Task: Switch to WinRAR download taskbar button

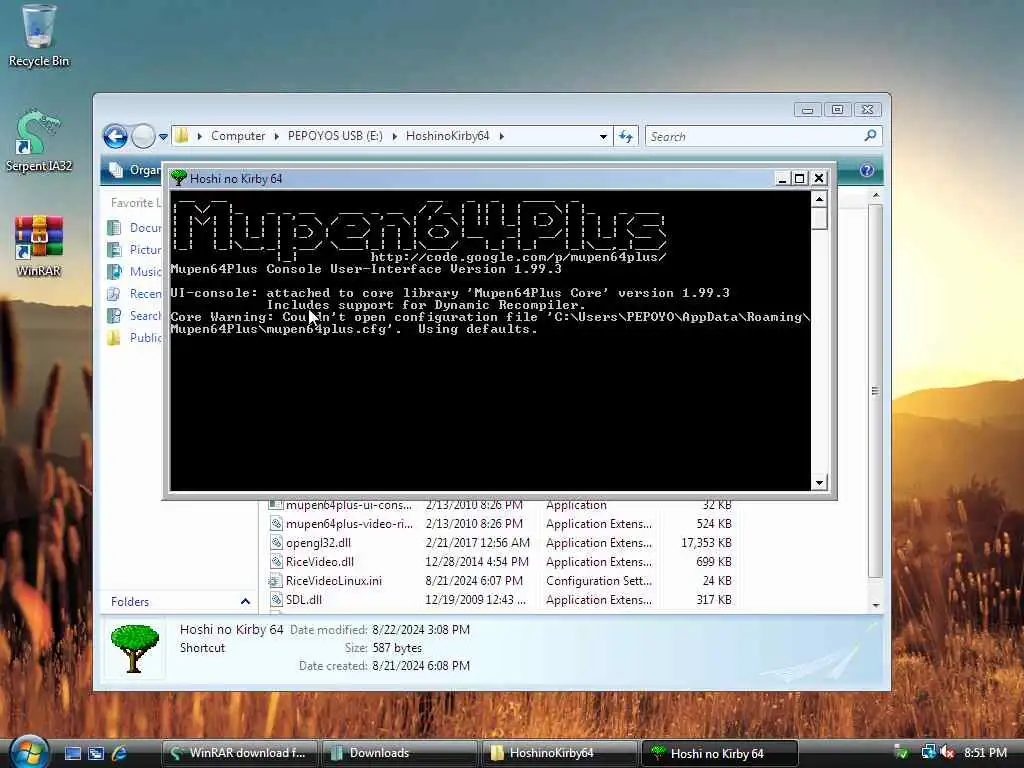Action: 239,753
